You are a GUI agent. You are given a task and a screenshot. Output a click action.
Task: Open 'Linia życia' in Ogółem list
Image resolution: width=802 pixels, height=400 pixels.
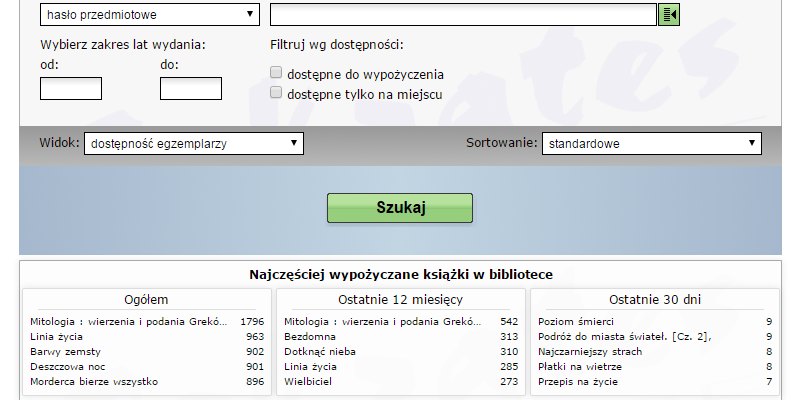[x=54, y=337]
